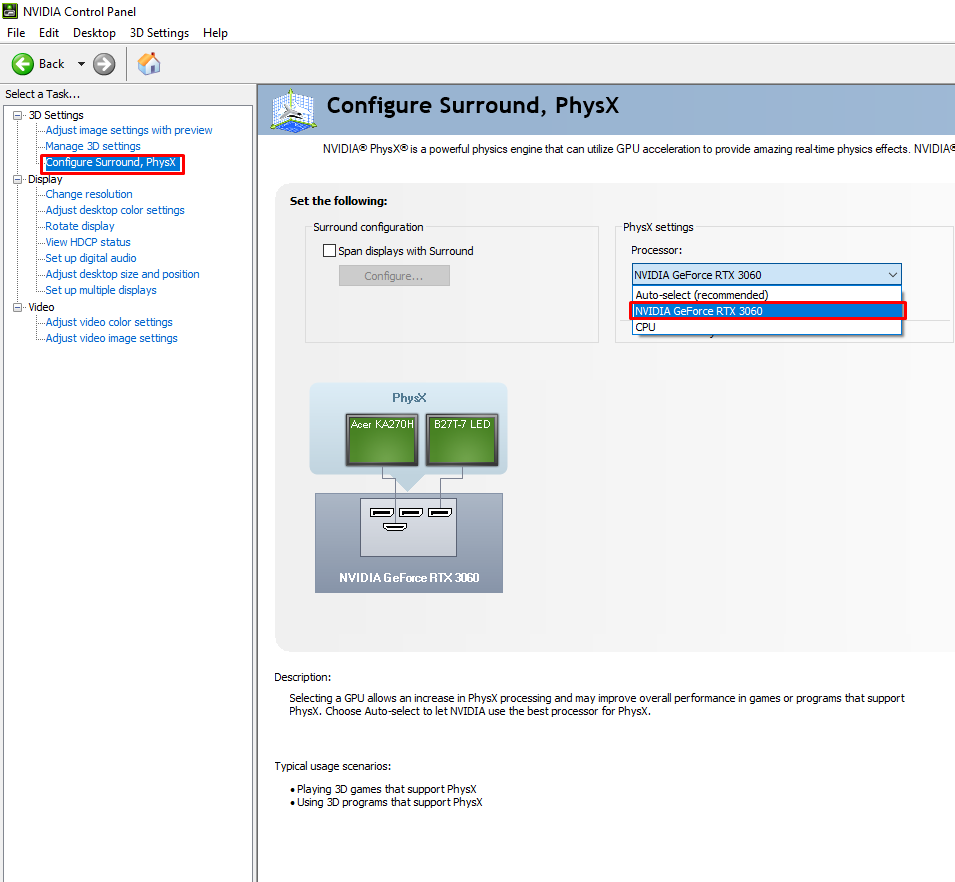Open Adjust desktop color settings
The height and width of the screenshot is (882, 955).
point(115,210)
